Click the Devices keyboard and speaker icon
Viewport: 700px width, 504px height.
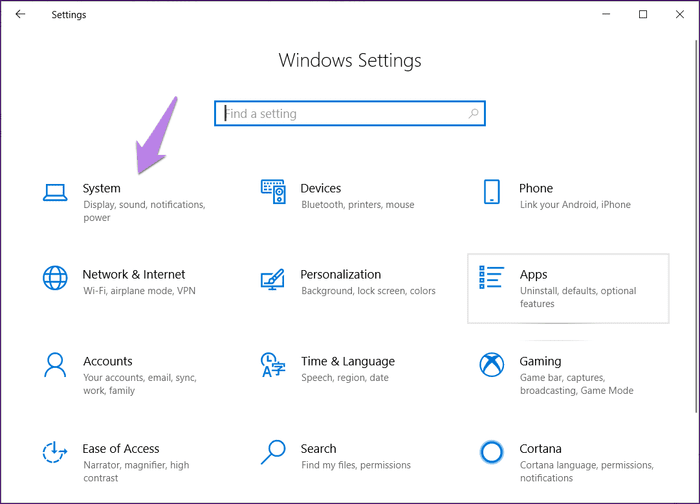pos(273,192)
